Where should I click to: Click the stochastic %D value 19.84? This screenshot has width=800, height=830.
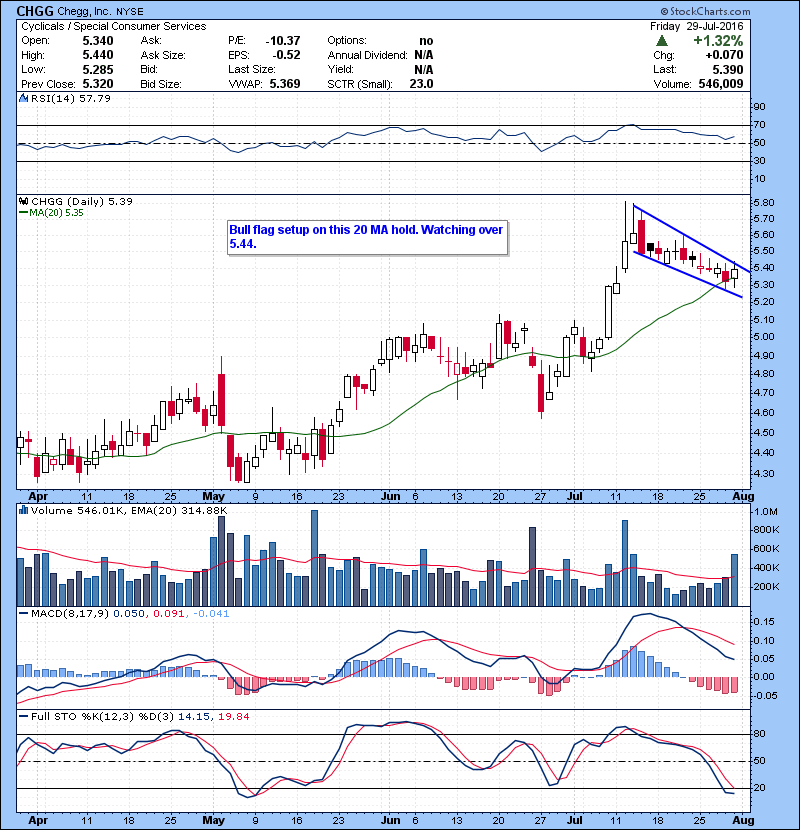tap(233, 716)
